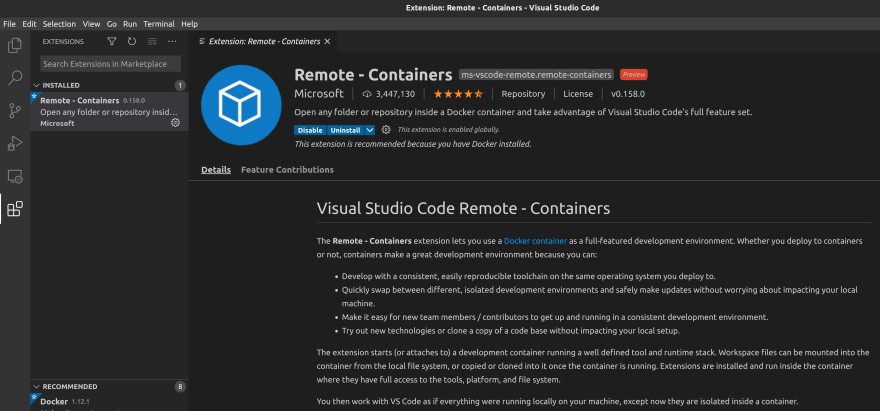Image resolution: width=880 pixels, height=411 pixels.
Task: Click the Remote - Containers cube logo
Action: point(241,105)
